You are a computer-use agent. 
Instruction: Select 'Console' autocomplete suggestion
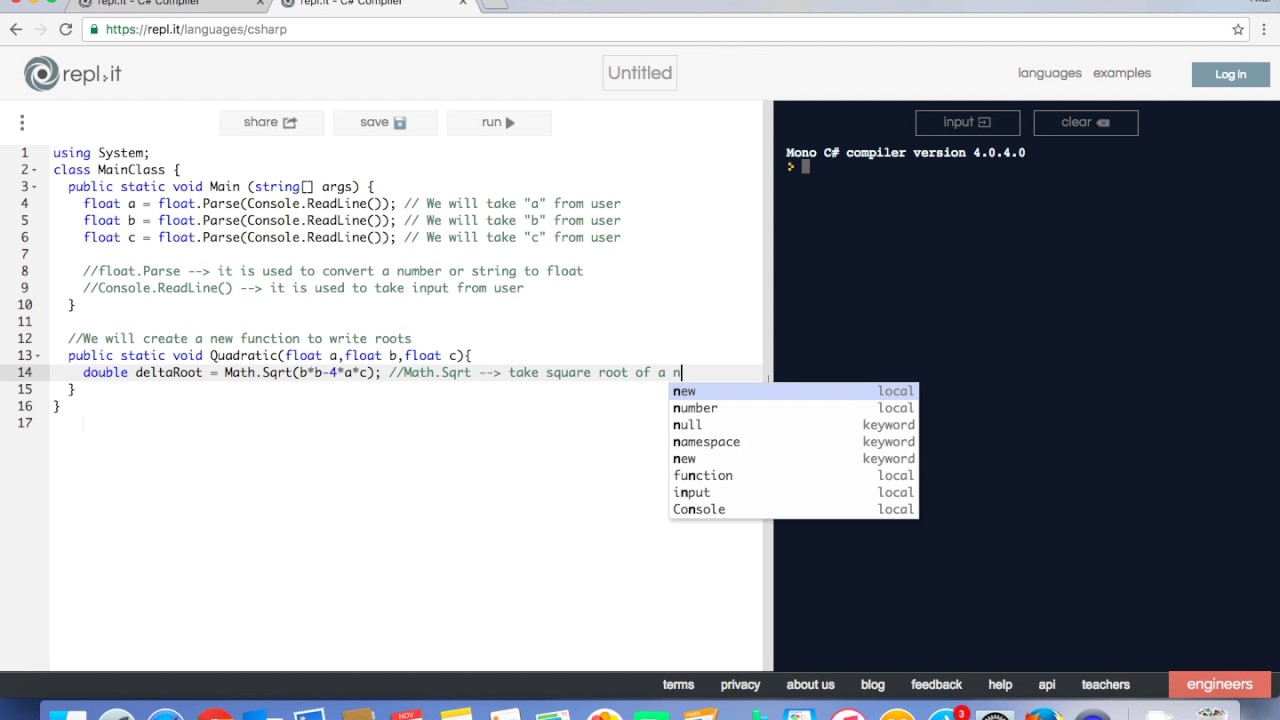coord(793,510)
